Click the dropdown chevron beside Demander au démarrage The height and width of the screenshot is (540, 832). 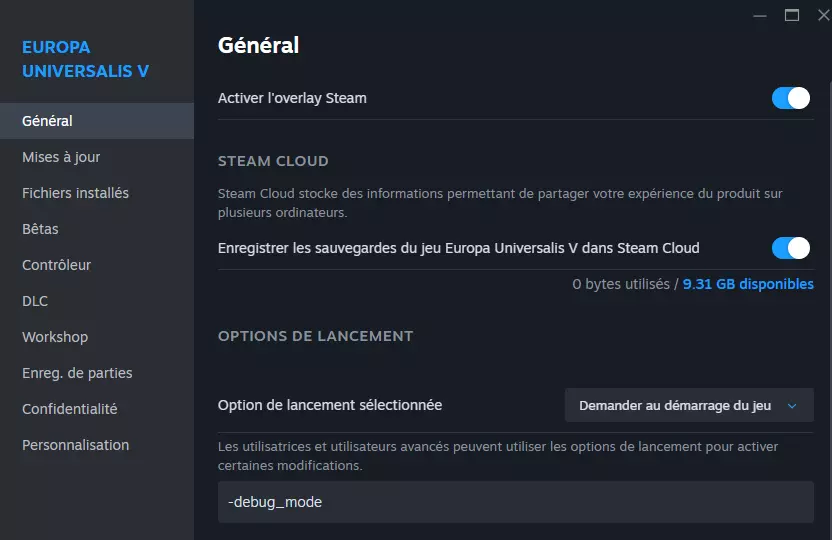[x=792, y=406]
